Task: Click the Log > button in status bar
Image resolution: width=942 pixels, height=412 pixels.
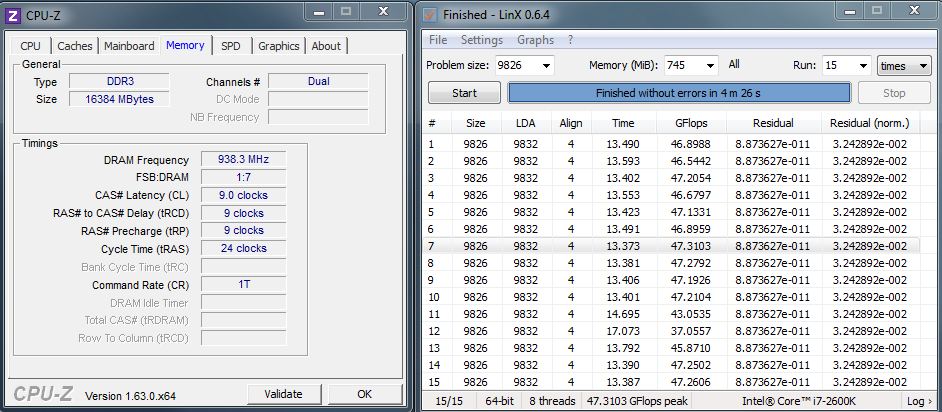Action: point(918,401)
